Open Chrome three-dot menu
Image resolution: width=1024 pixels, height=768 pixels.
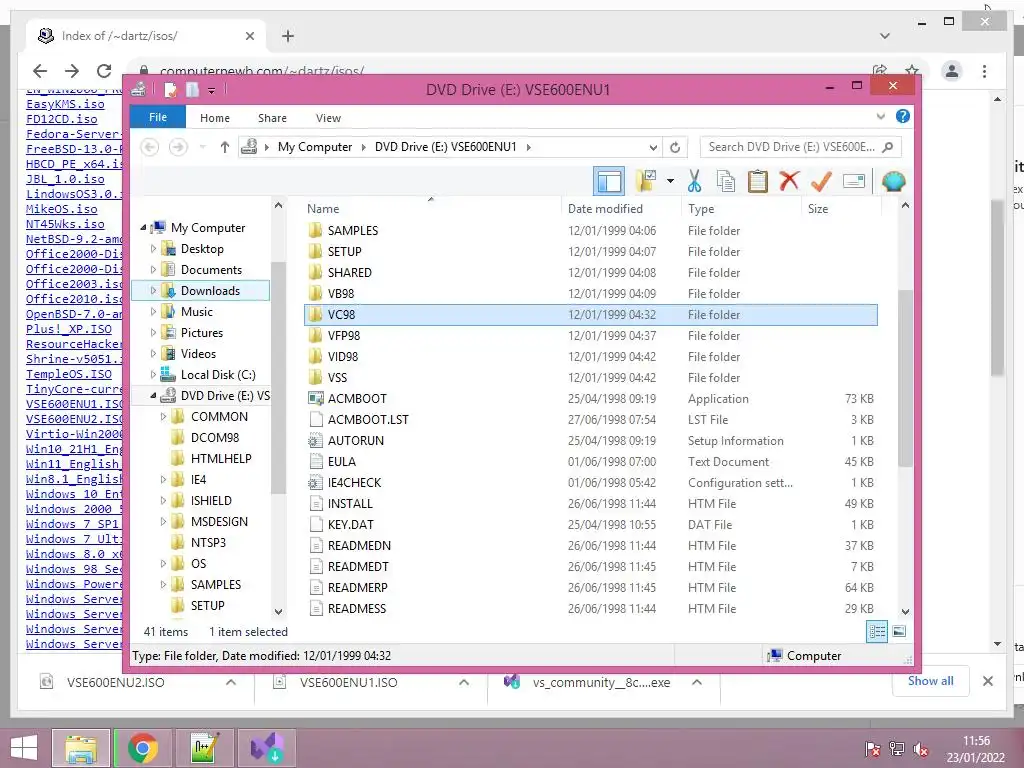coord(984,71)
